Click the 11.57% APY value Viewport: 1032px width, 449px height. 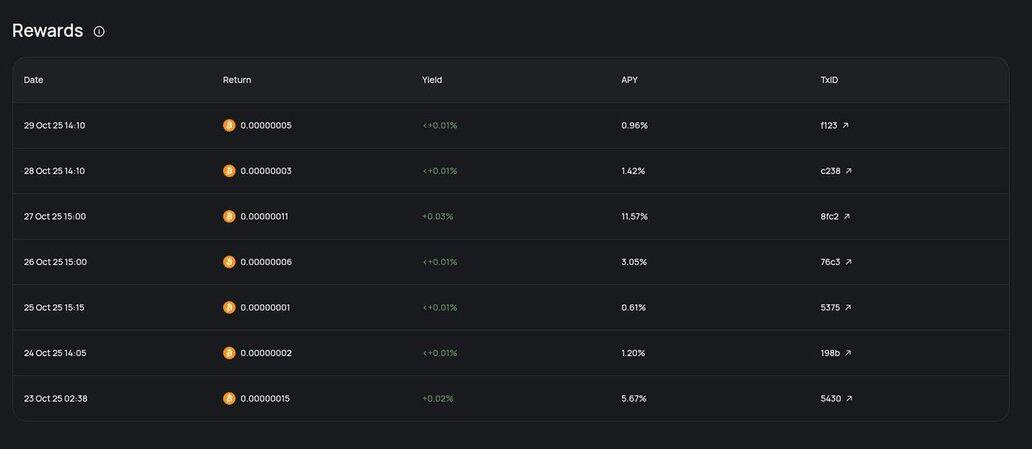click(635, 216)
